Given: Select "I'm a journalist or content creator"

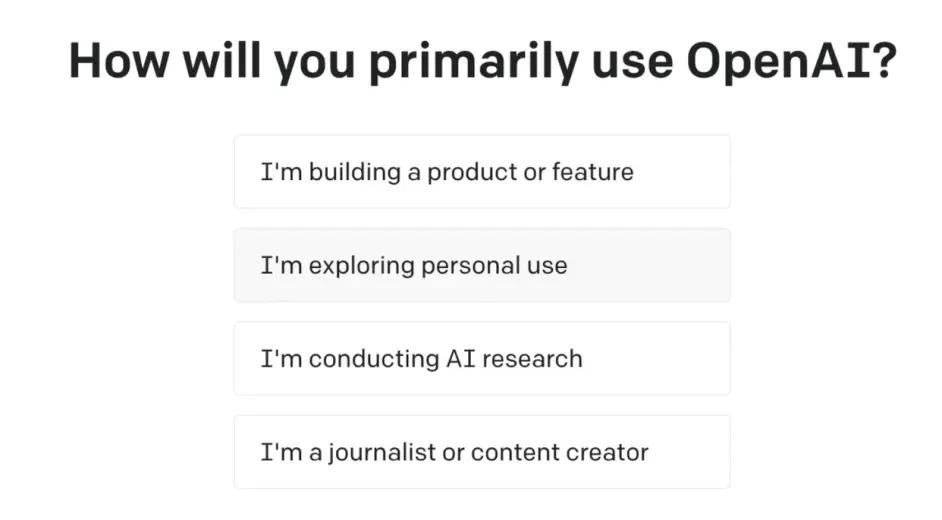Looking at the screenshot, I should (x=481, y=452).
